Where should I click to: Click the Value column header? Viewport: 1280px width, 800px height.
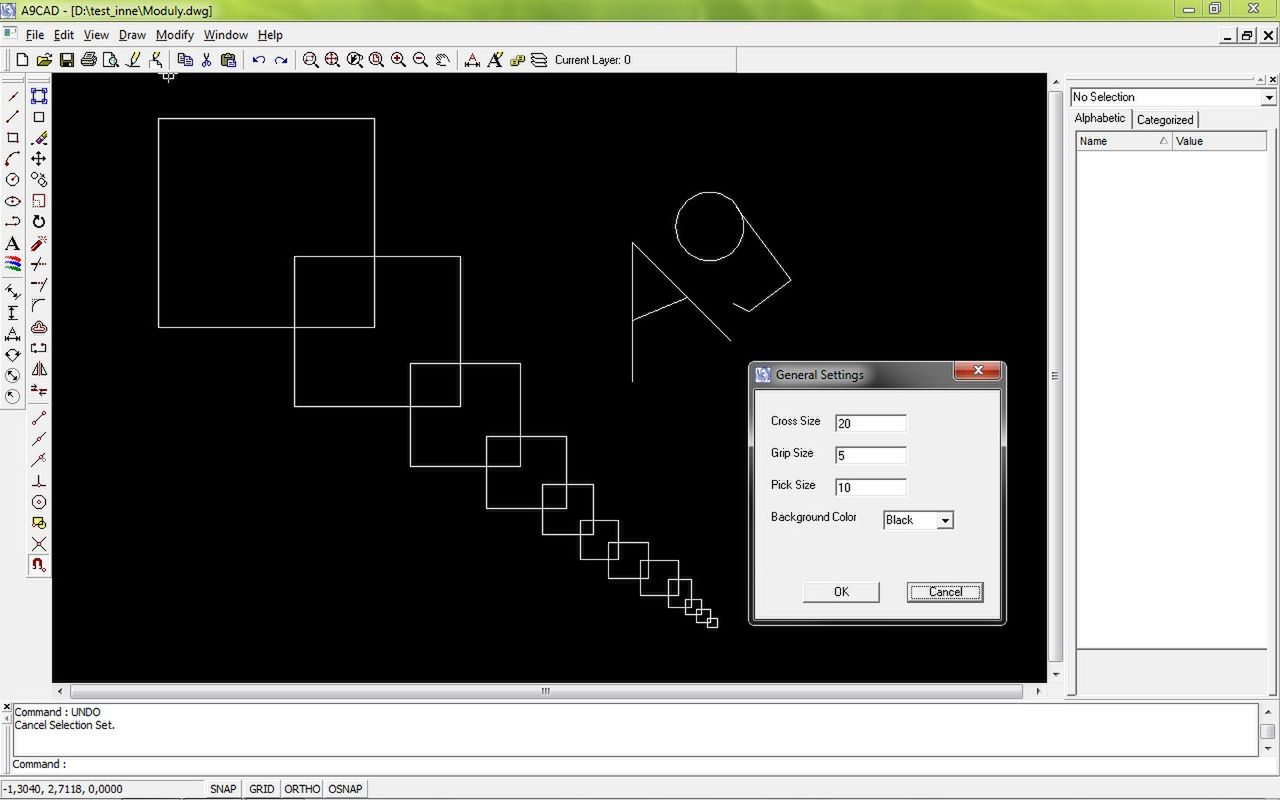point(1219,141)
